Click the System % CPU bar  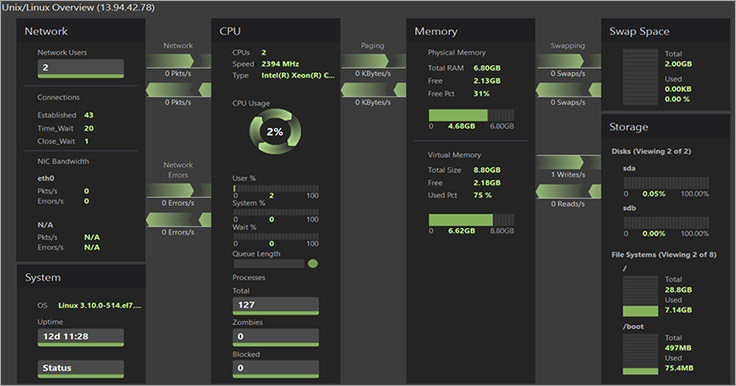(x=276, y=212)
